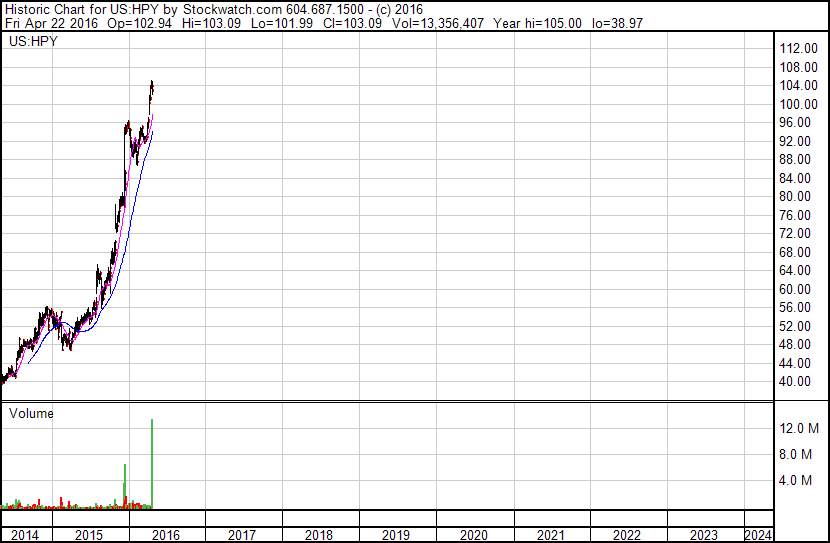Click the Op=102.94 open price value
The width and height of the screenshot is (830, 543).
[139, 23]
